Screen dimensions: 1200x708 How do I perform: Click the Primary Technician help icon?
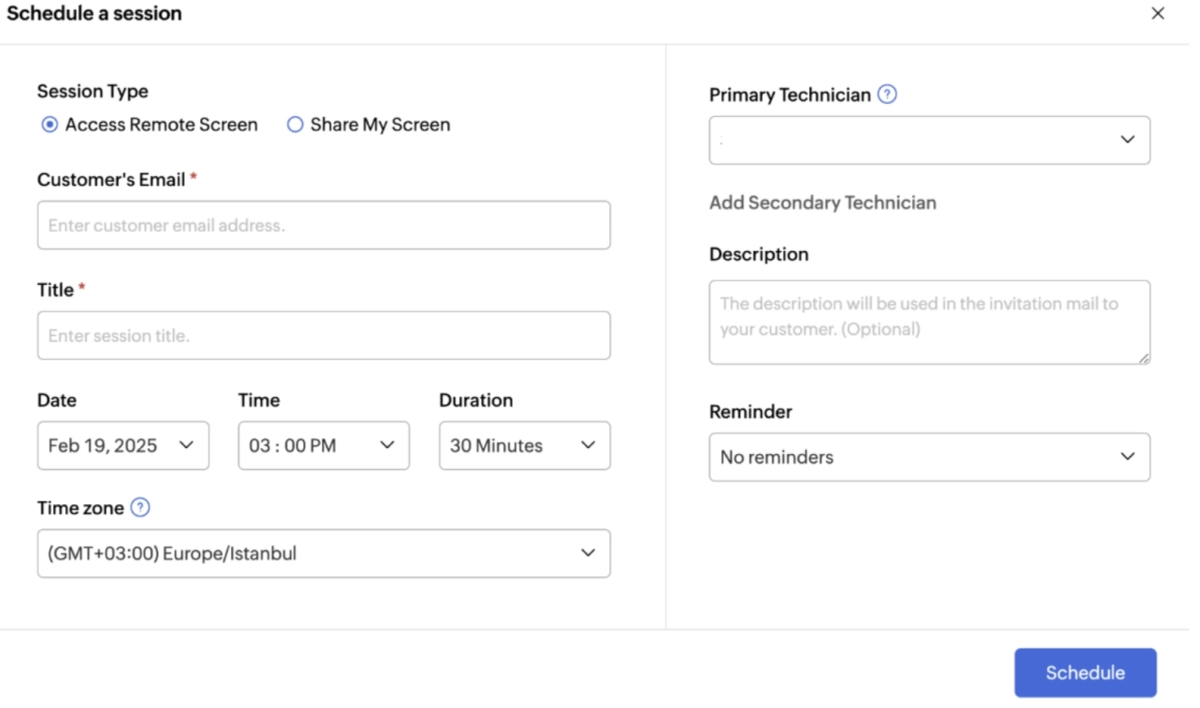point(889,94)
